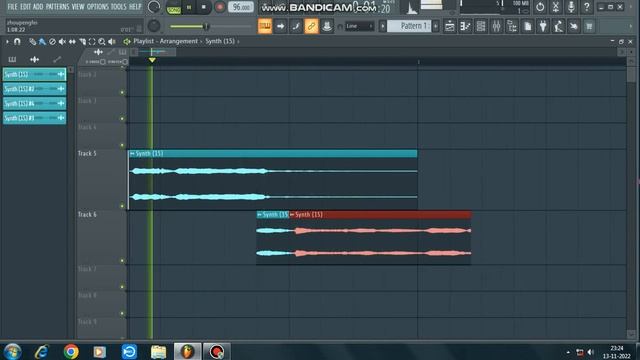Open the Mixer window

pos(496,26)
